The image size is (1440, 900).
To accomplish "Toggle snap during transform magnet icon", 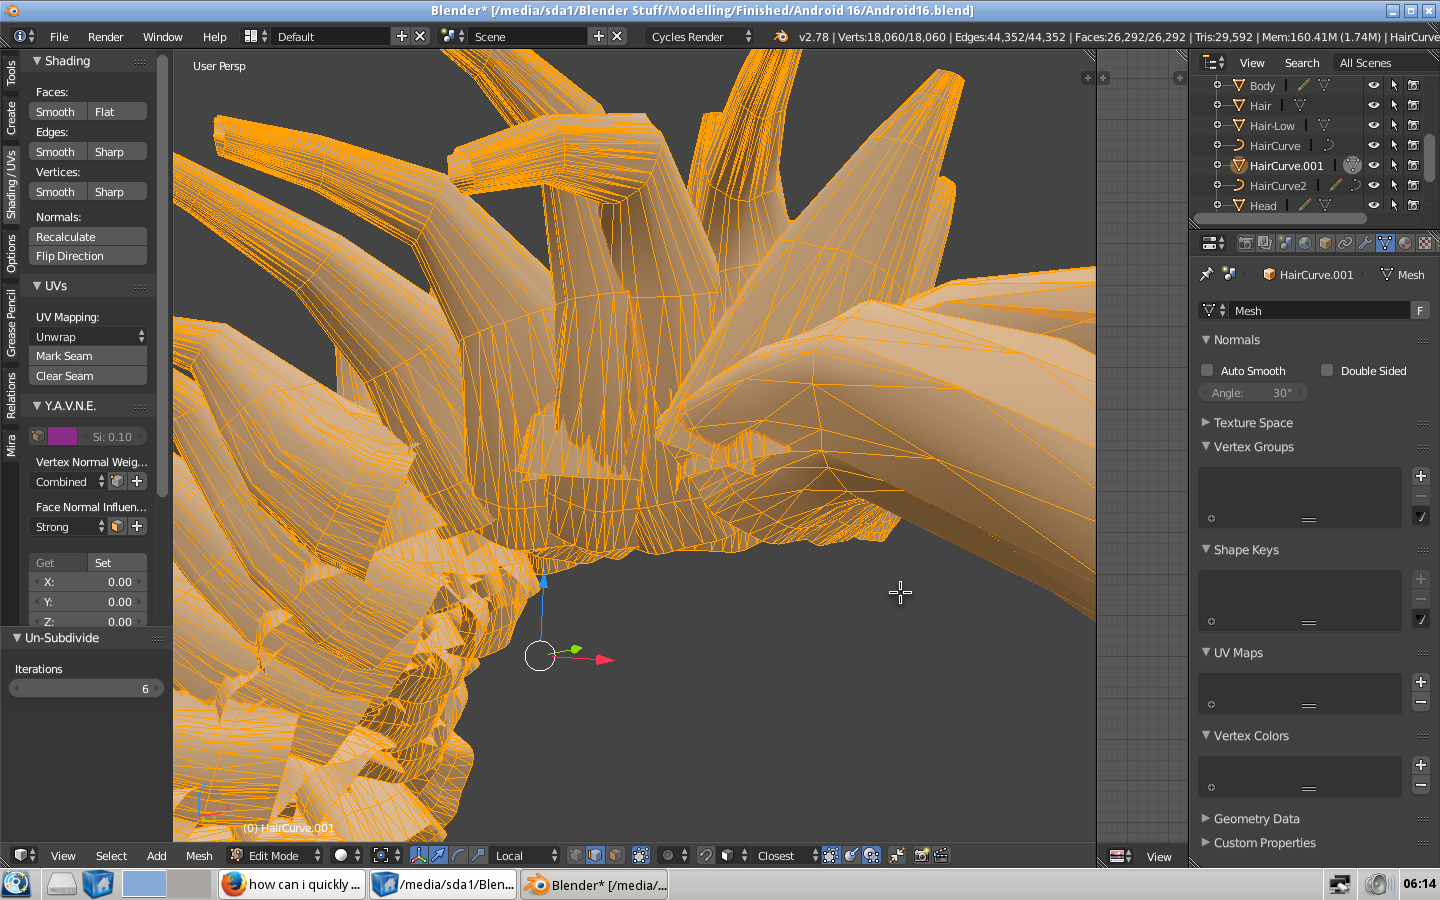I will click(706, 855).
